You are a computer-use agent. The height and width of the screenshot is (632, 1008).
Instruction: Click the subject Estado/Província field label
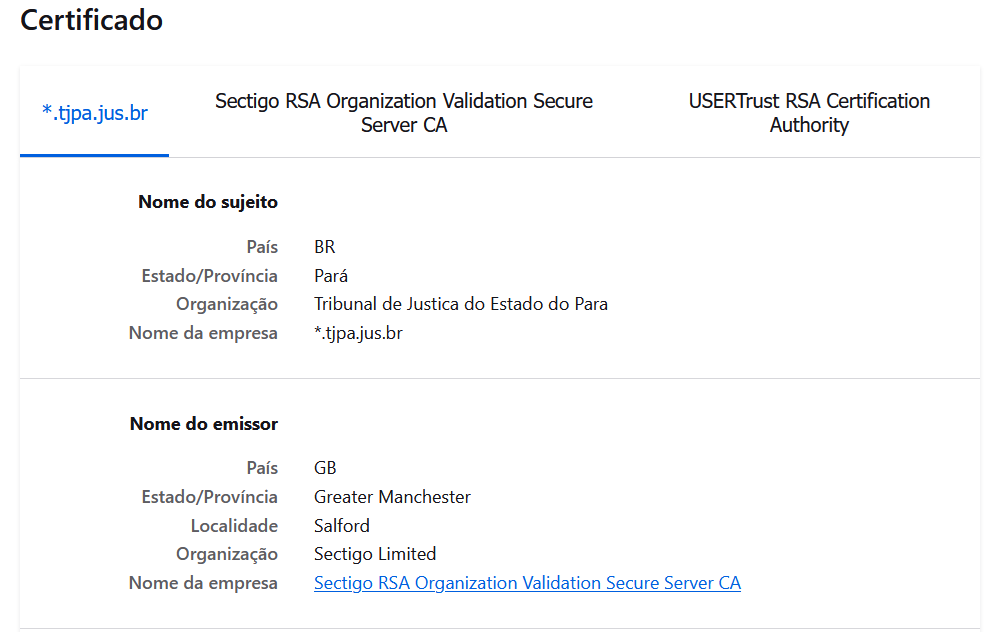click(210, 276)
